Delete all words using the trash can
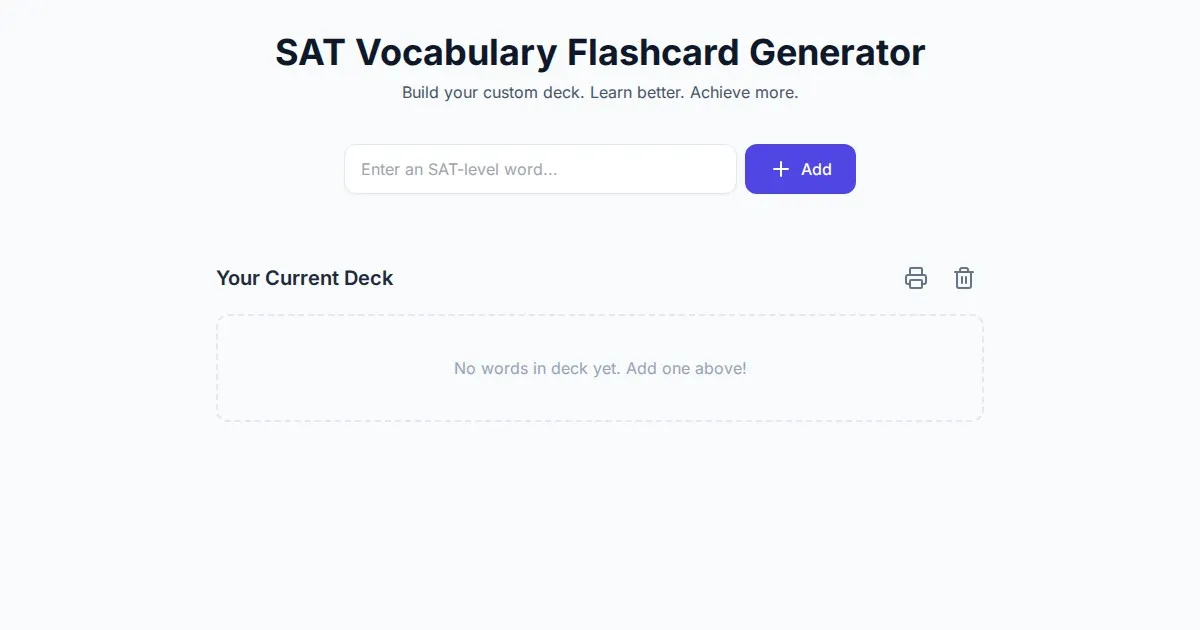This screenshot has width=1200, height=630. 964,278
